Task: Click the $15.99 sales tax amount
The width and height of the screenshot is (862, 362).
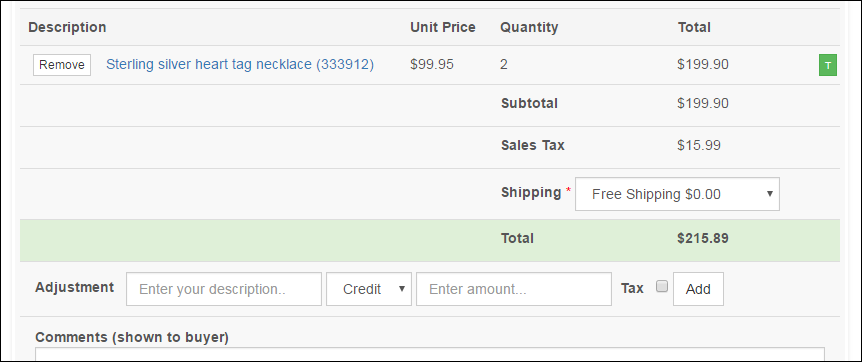Action: pos(699,145)
